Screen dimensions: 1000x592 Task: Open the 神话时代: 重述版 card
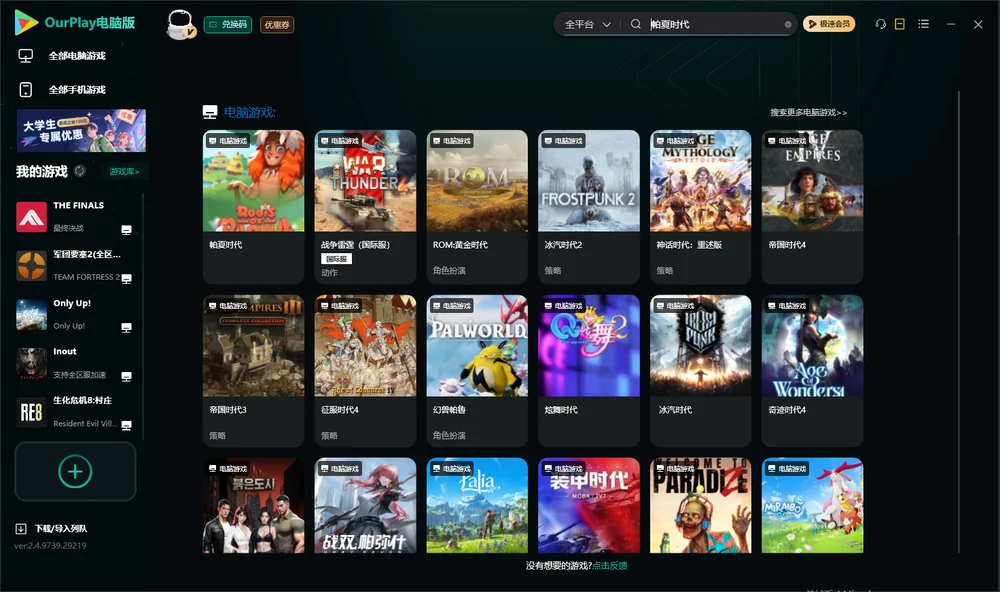click(700, 207)
